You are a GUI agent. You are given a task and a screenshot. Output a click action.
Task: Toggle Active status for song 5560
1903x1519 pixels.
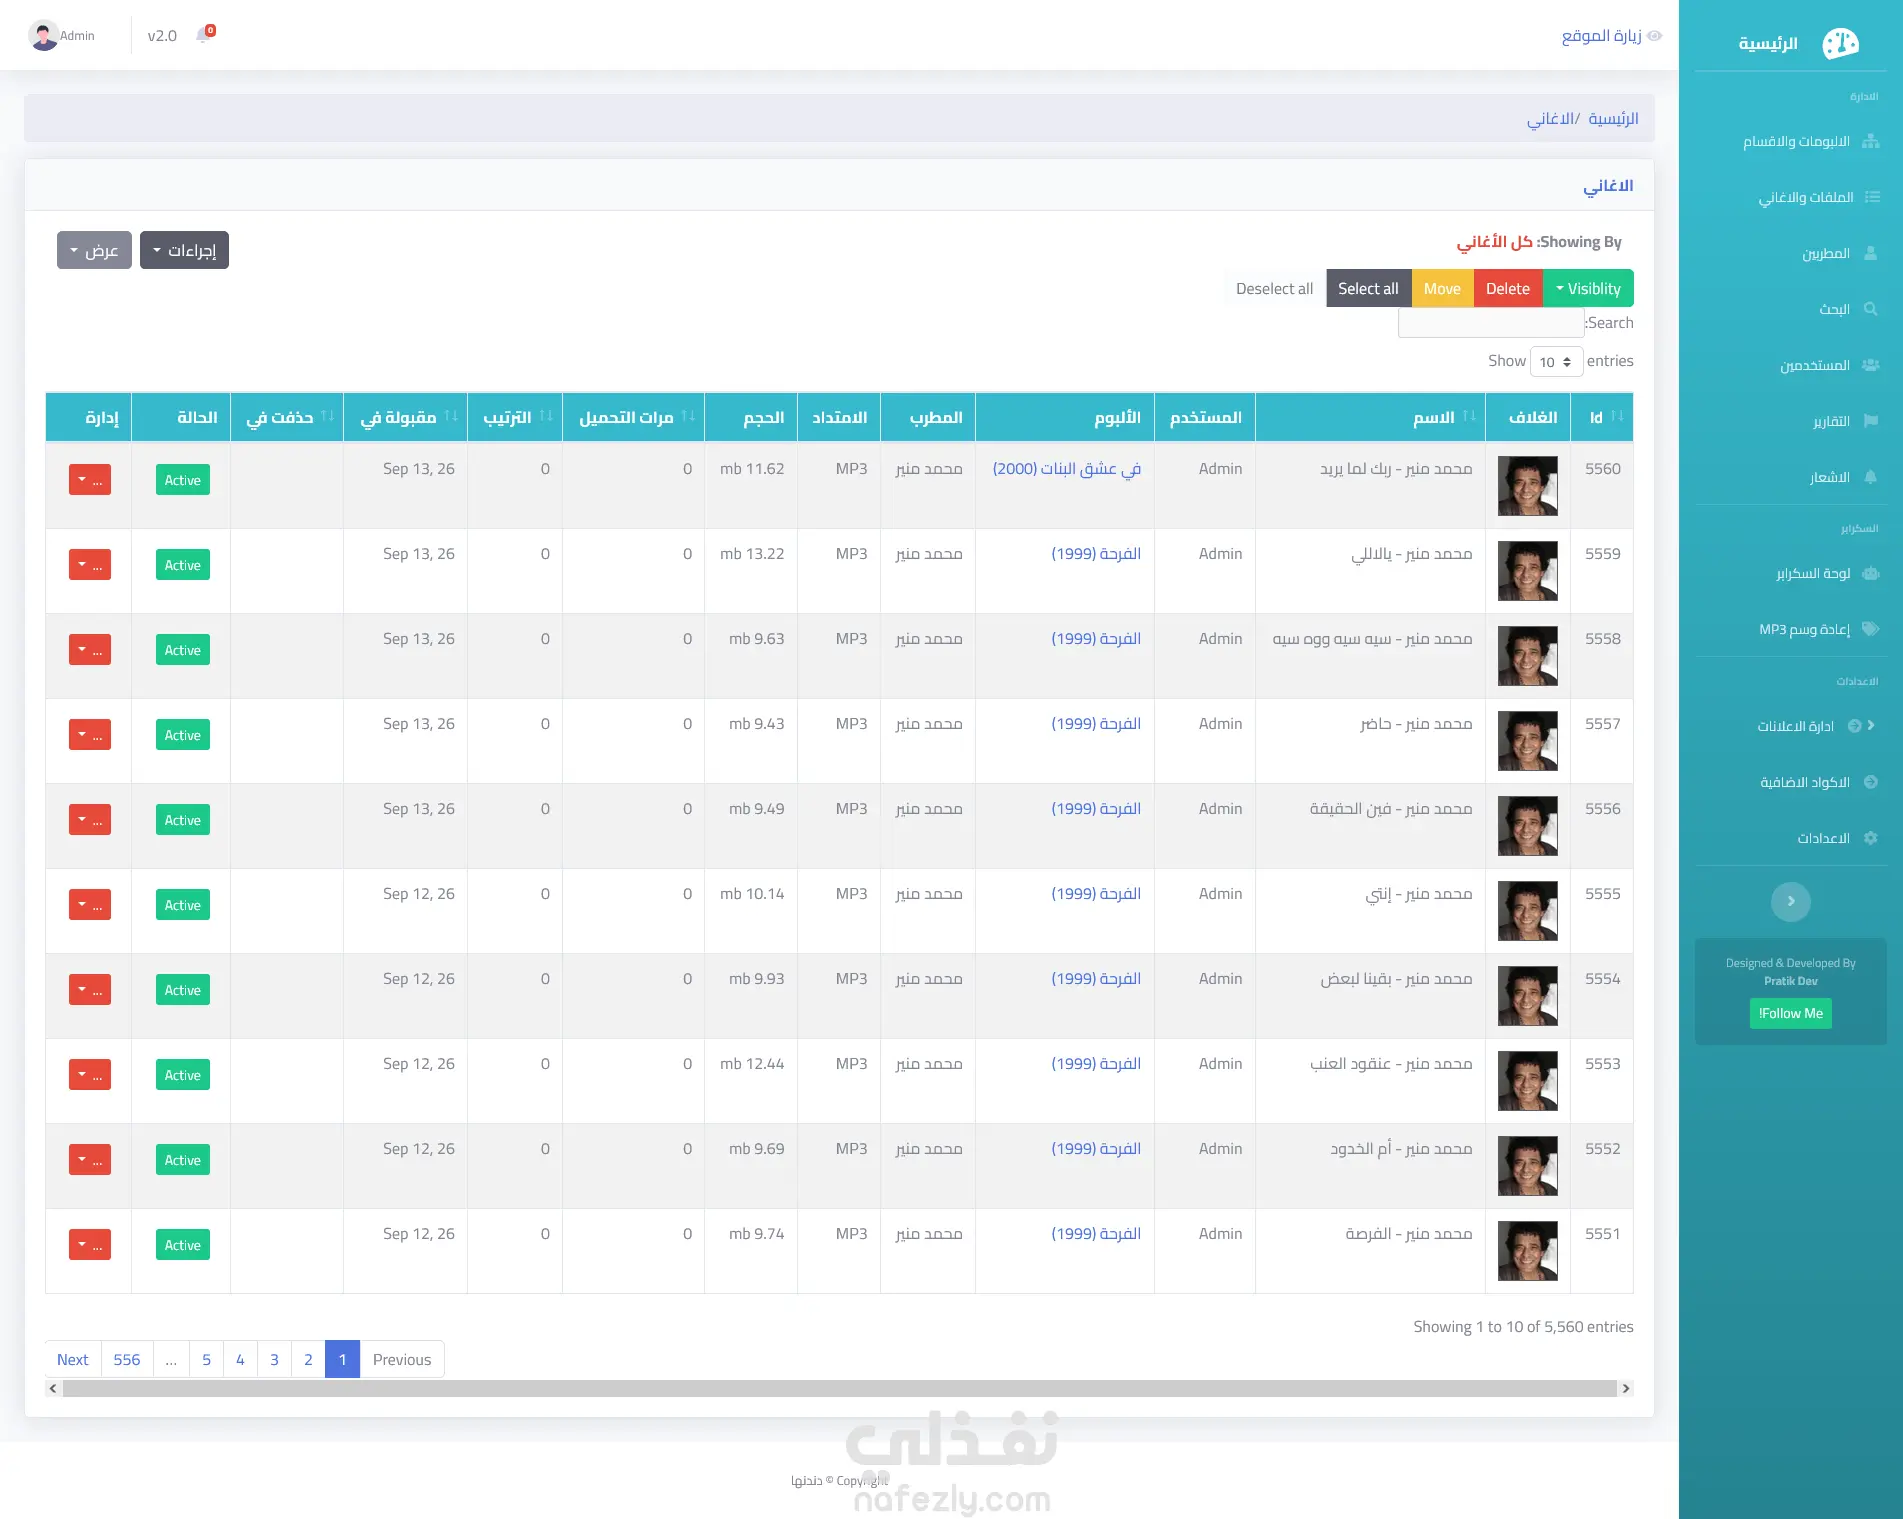tap(183, 480)
